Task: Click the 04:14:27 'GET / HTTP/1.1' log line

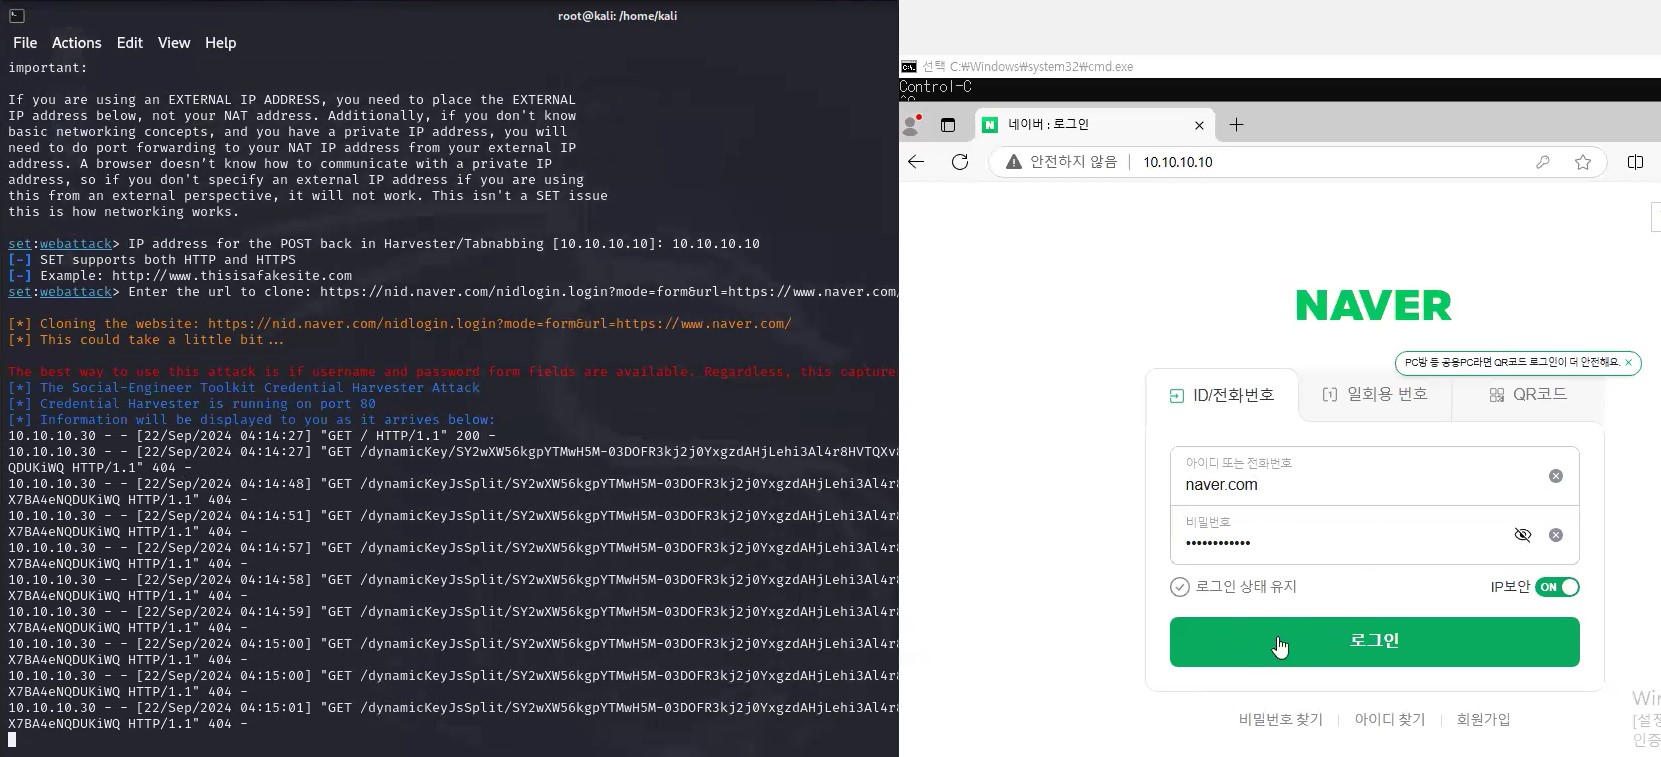Action: [x=252, y=436]
